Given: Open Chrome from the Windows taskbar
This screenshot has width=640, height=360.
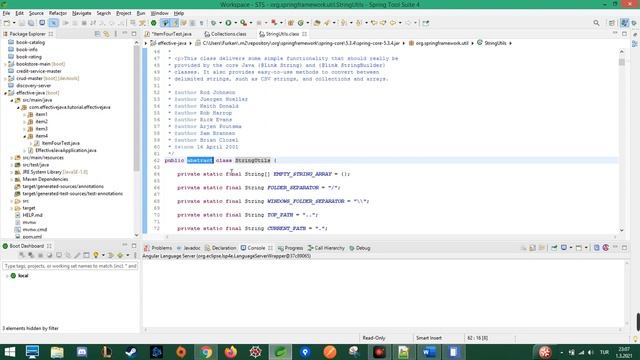Looking at the screenshot, I should [x=206, y=352].
